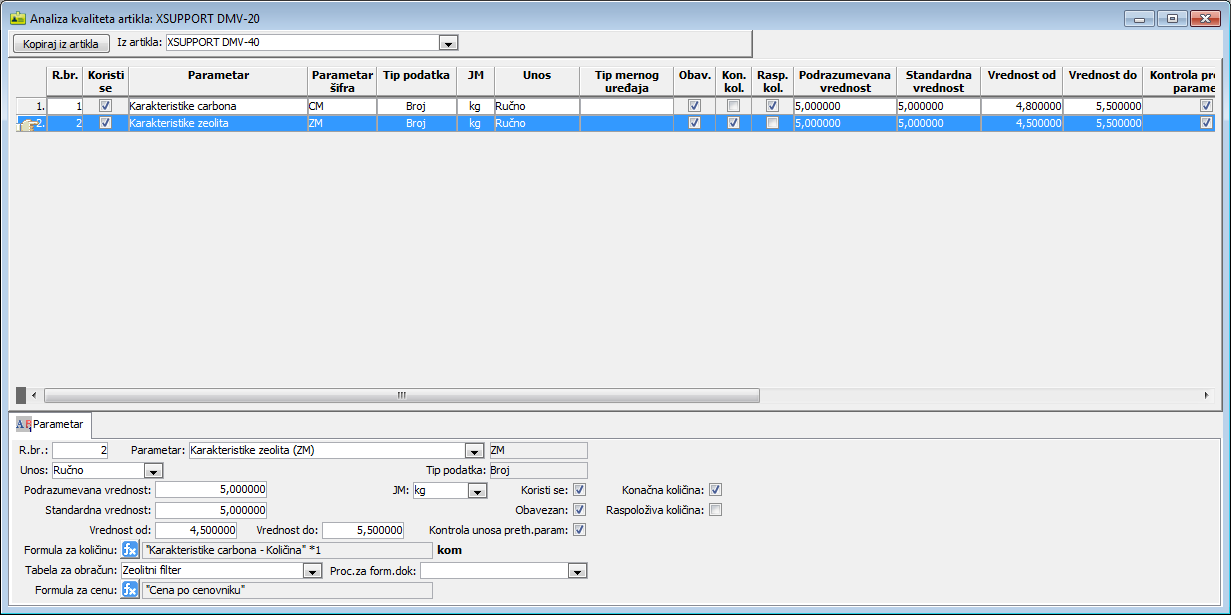Click the Parametar tab icon
This screenshot has width=1231, height=615.
[x=23, y=424]
